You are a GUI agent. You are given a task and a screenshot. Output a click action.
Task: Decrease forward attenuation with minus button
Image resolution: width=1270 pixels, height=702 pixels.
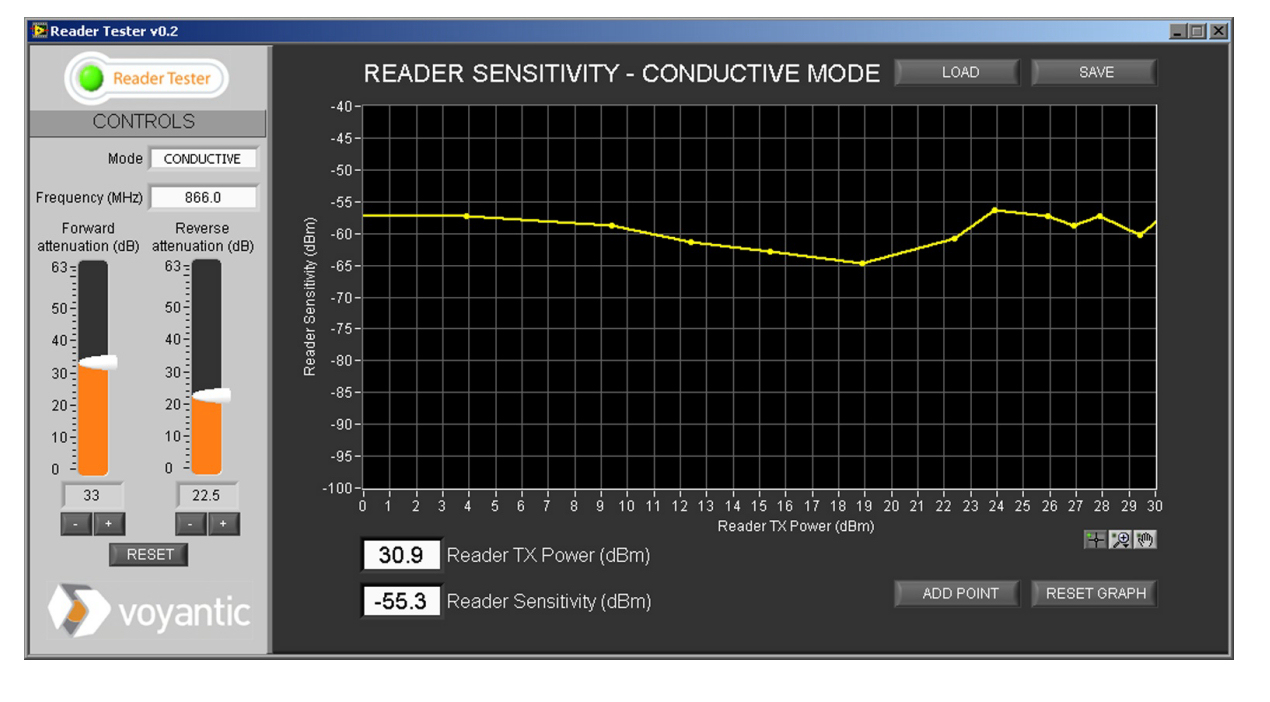click(76, 524)
